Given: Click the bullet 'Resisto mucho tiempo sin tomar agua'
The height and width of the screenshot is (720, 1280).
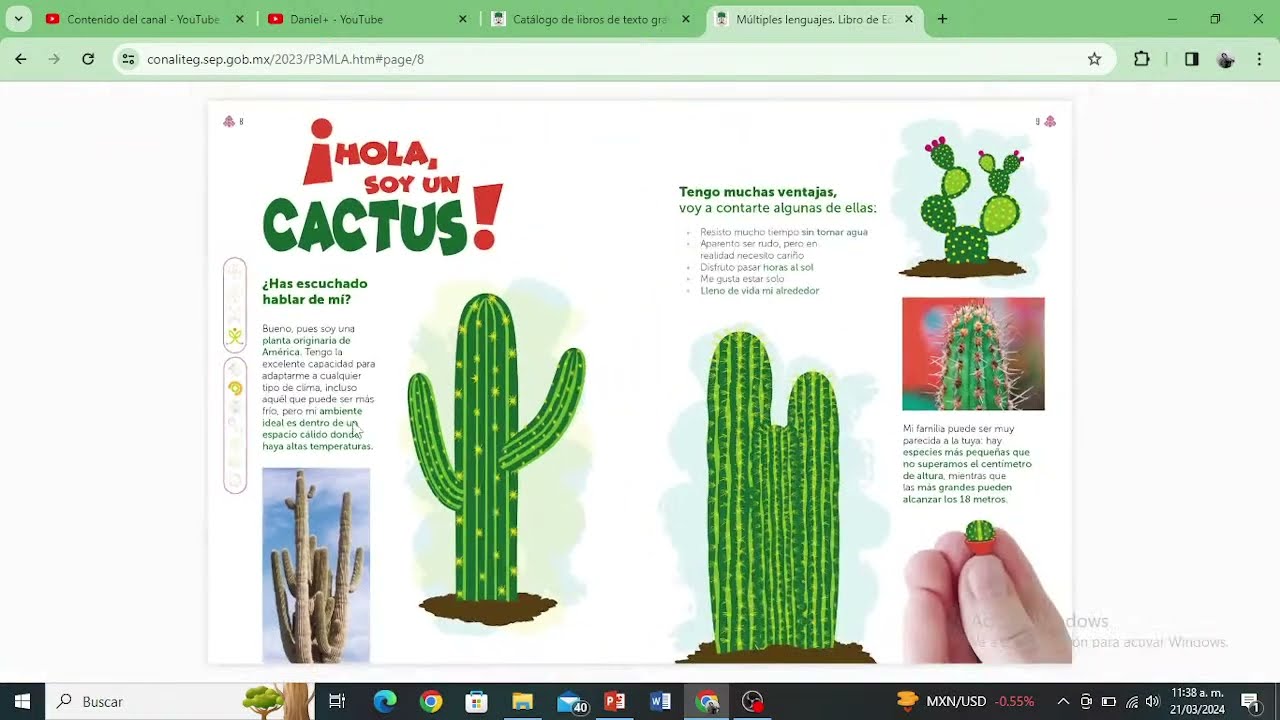Looking at the screenshot, I should pyautogui.click(x=784, y=232).
